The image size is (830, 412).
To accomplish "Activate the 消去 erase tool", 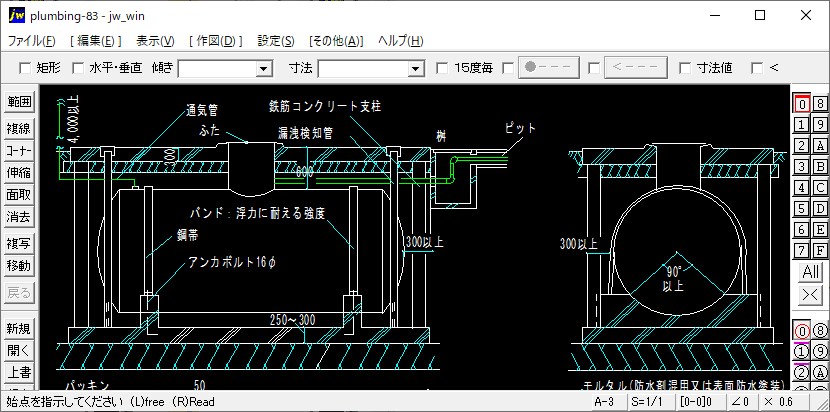I will click(x=19, y=216).
